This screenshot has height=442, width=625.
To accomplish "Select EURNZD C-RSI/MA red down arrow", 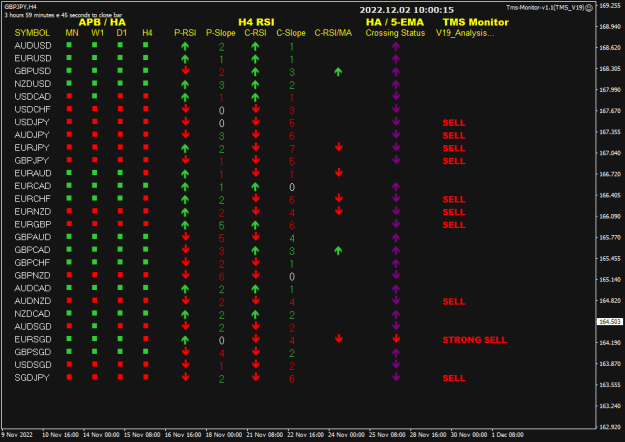I will coord(338,211).
